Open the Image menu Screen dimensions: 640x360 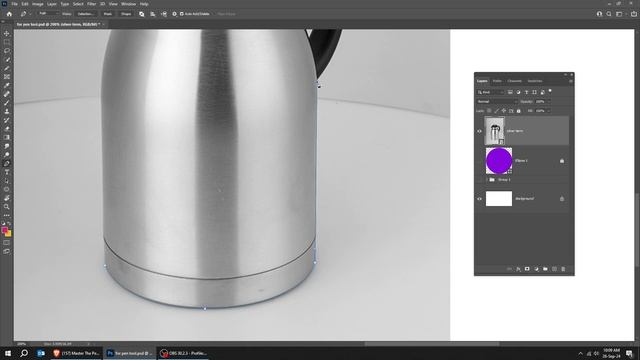pos(38,4)
